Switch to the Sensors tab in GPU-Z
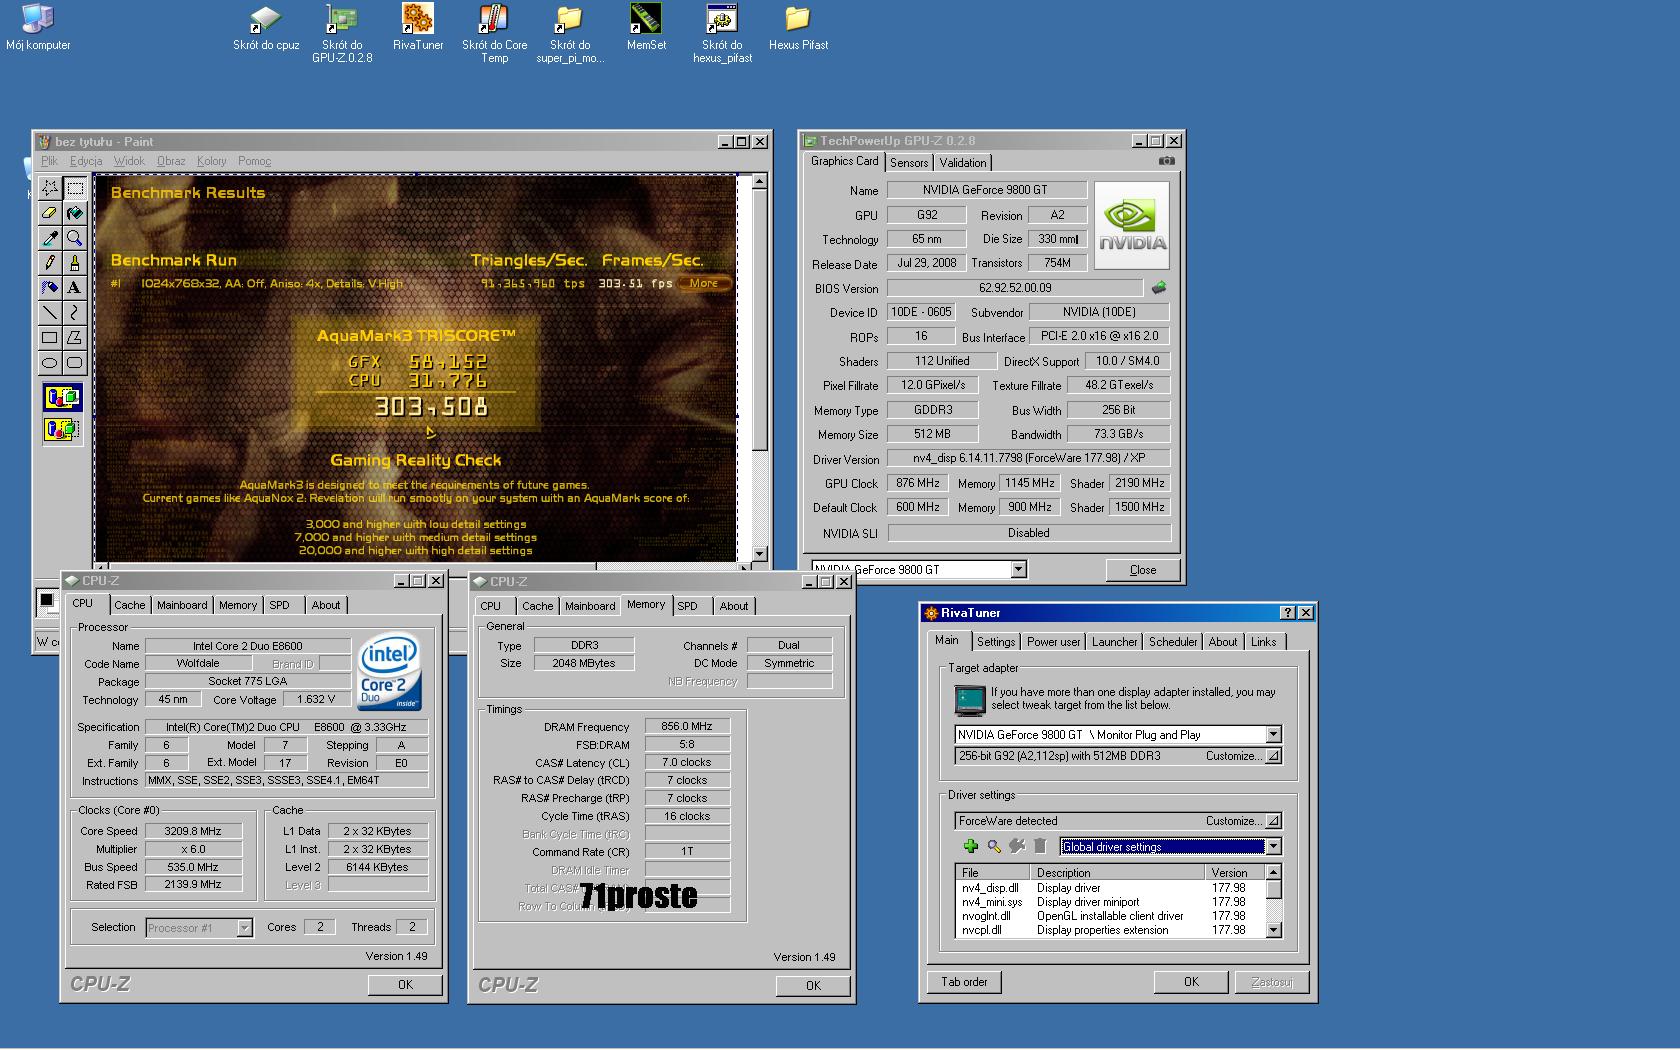 (x=909, y=163)
